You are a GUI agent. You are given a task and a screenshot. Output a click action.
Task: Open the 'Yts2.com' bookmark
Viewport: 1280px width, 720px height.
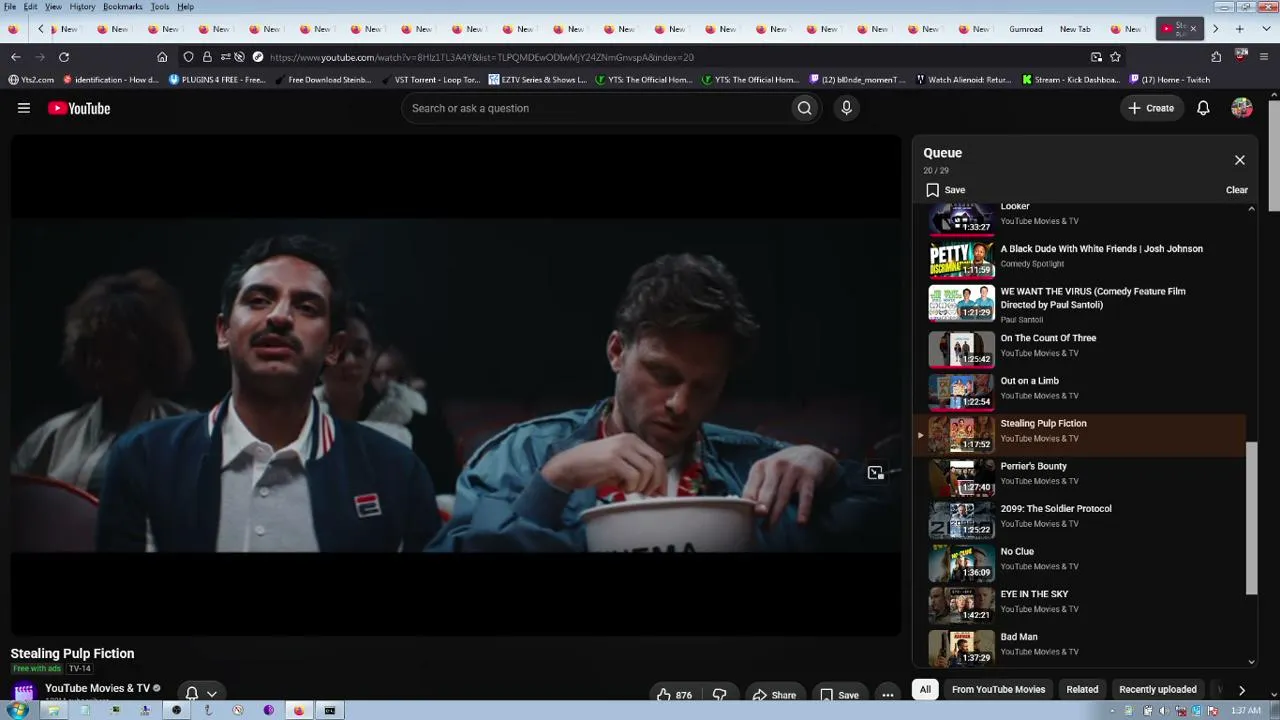click(31, 80)
